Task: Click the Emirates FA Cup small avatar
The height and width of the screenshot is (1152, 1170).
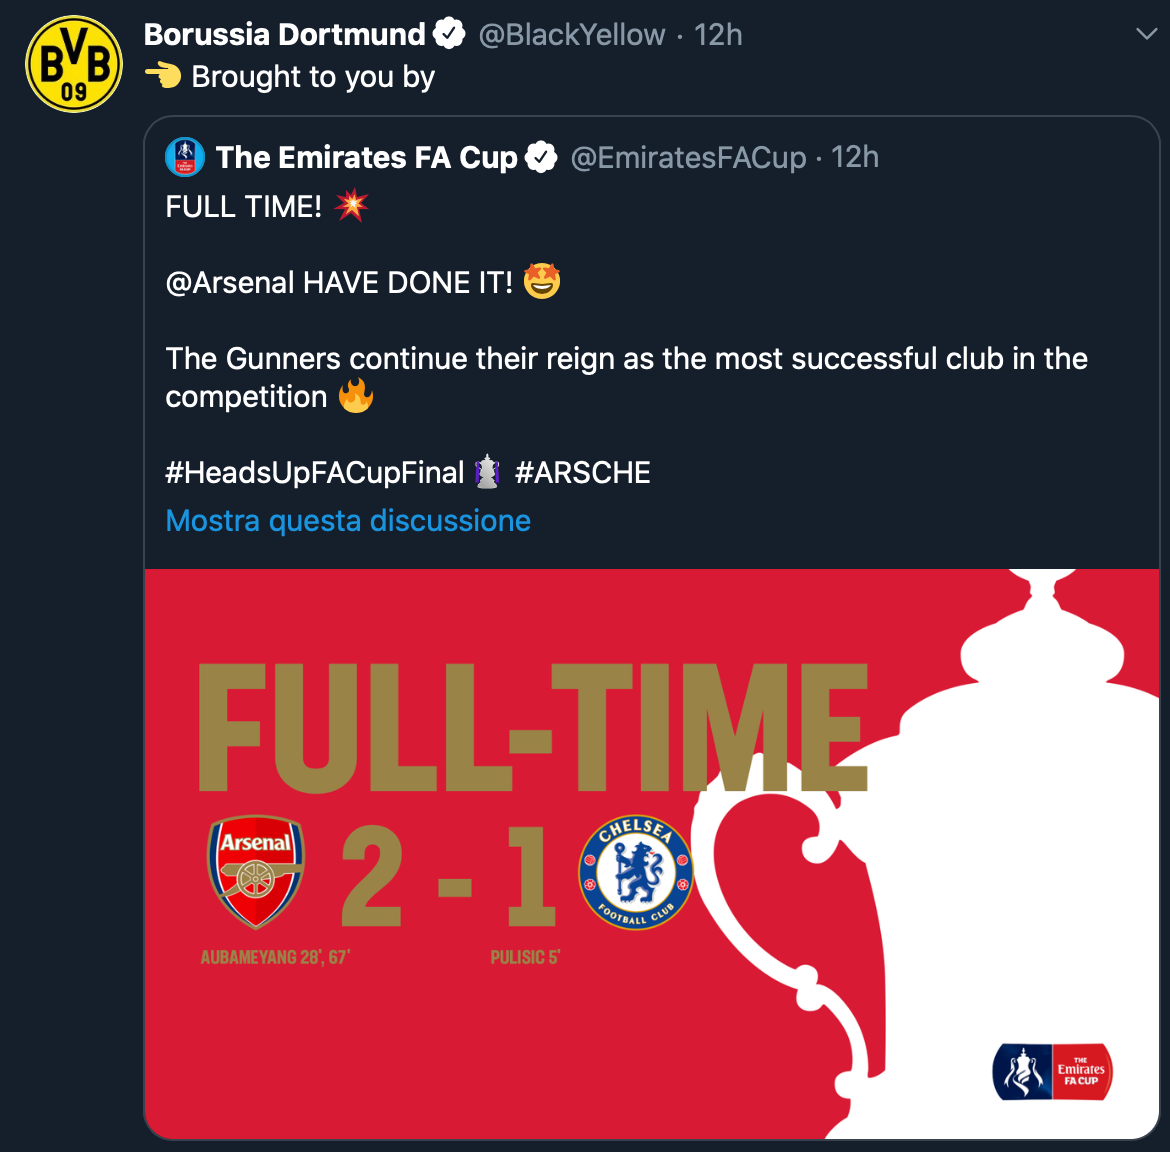Action: [185, 157]
